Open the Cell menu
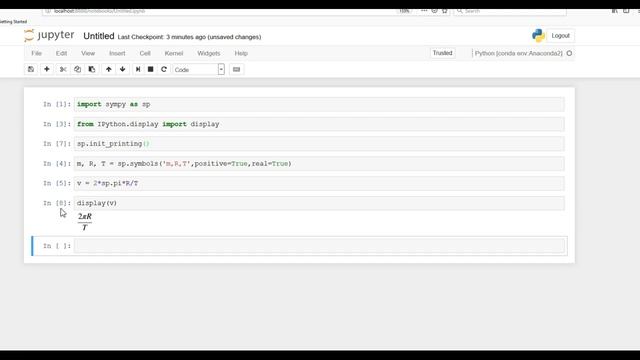 pos(145,53)
